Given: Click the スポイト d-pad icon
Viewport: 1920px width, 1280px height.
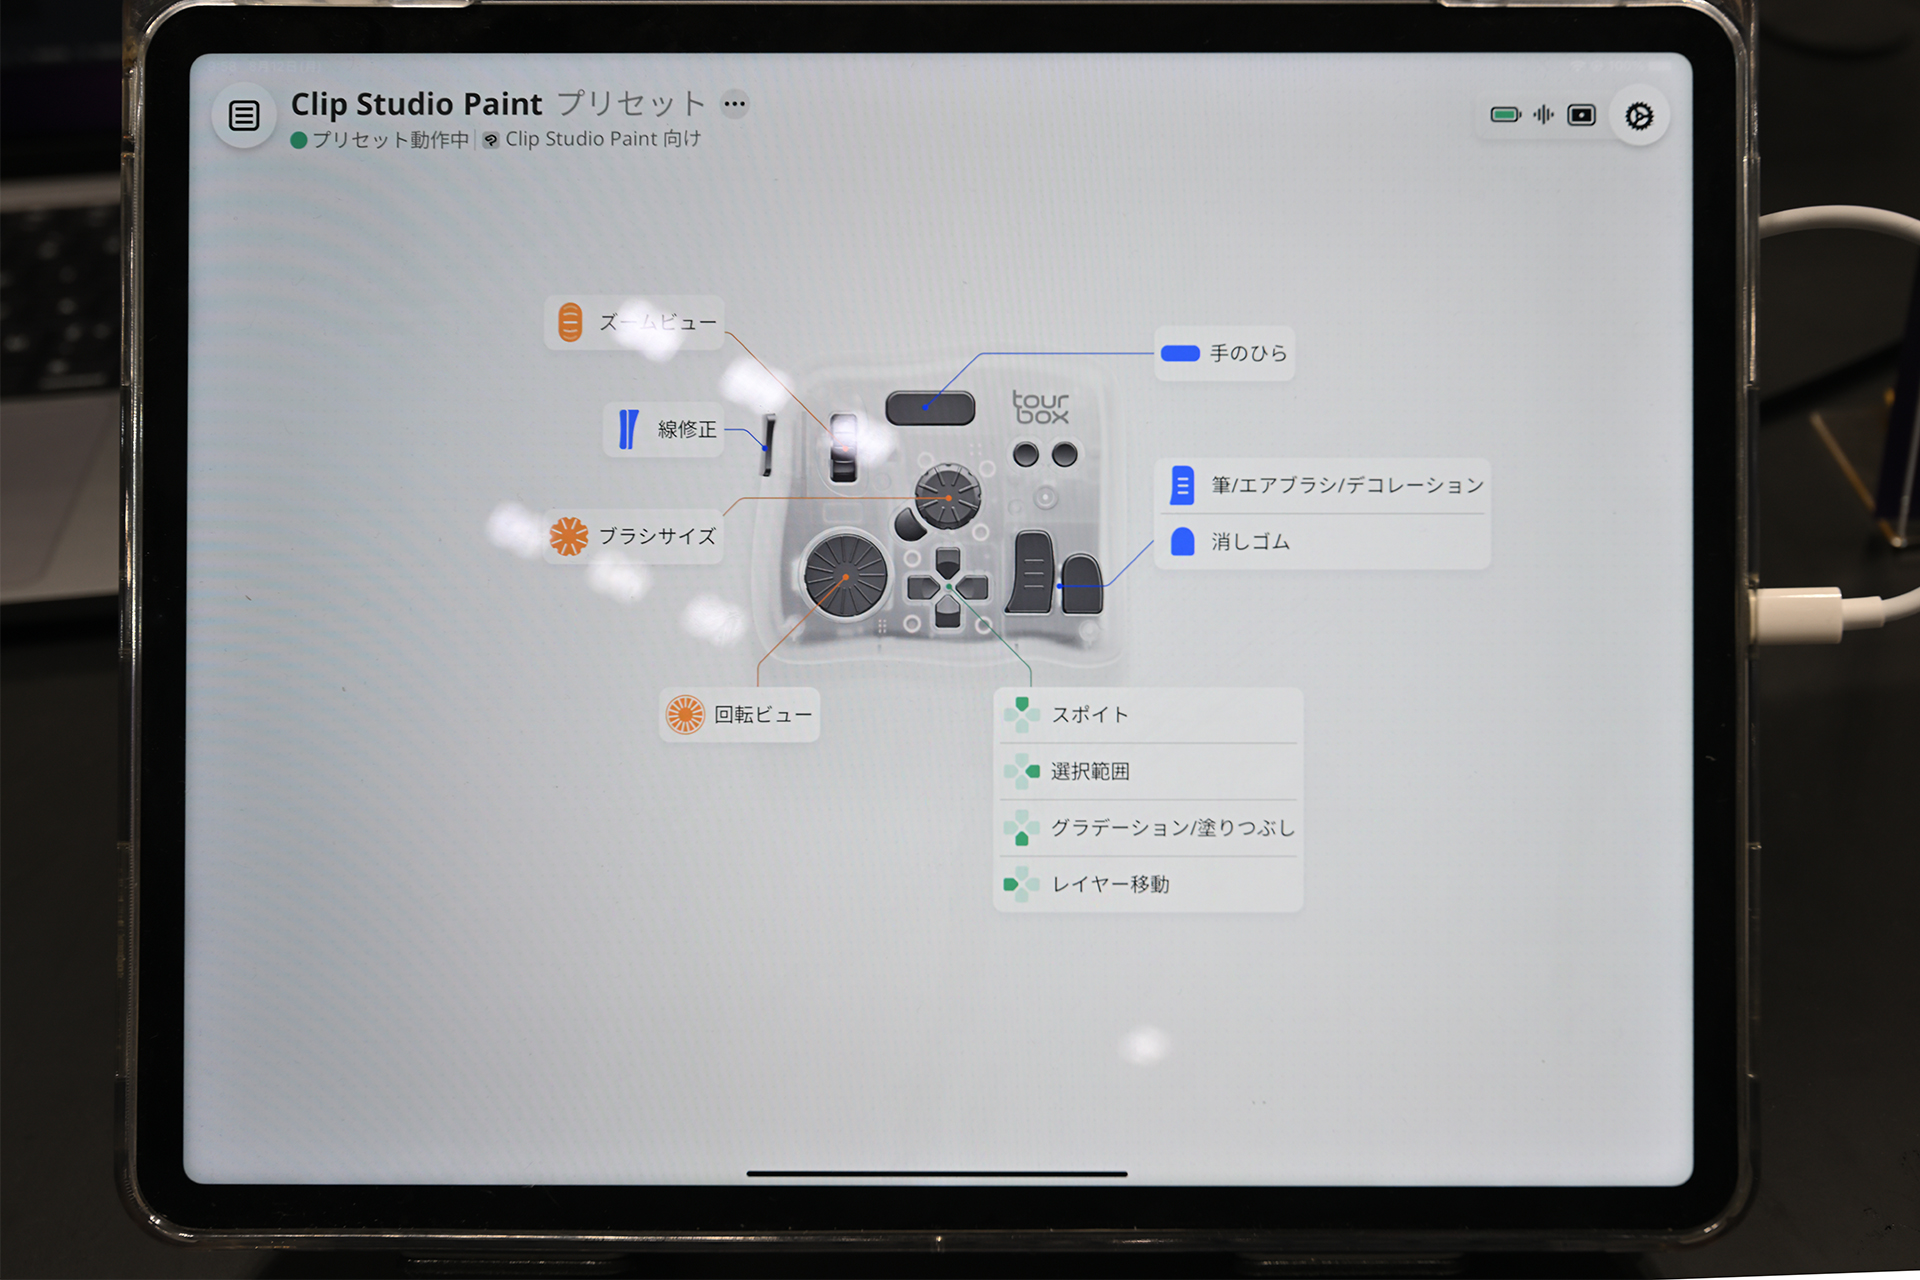Looking at the screenshot, I should [1022, 714].
